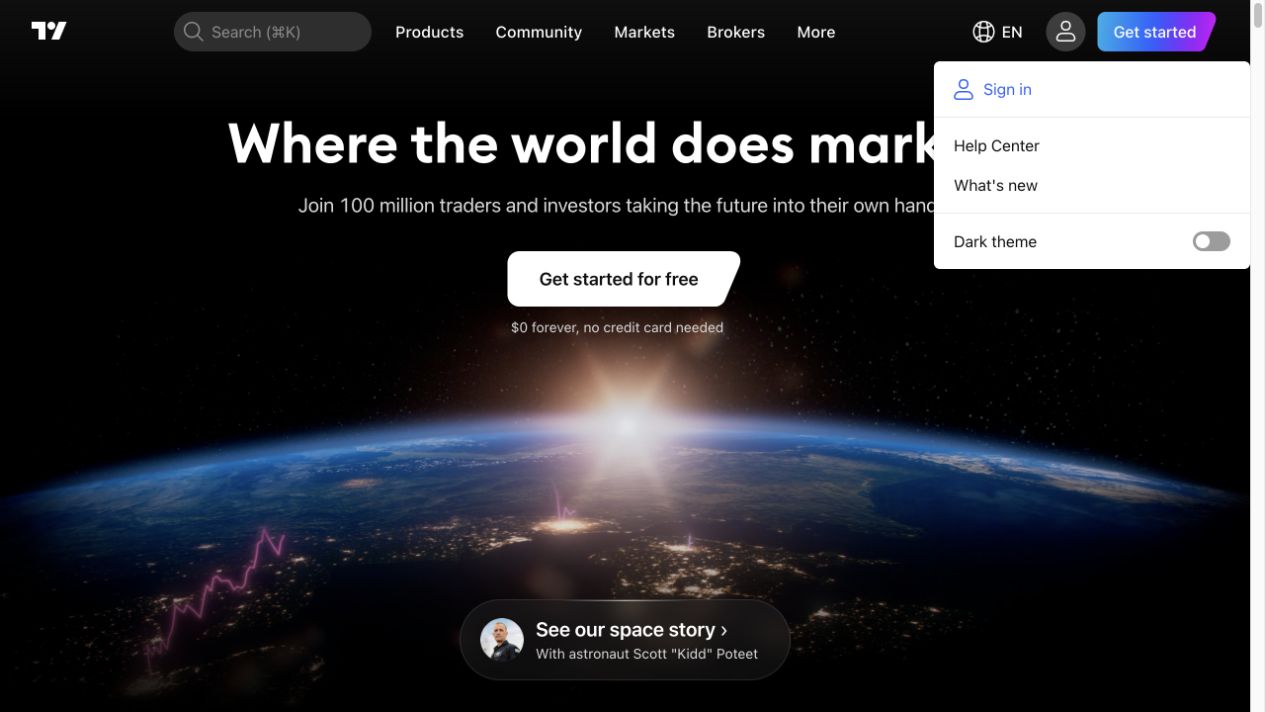Click the magnifying glass search icon

193,32
